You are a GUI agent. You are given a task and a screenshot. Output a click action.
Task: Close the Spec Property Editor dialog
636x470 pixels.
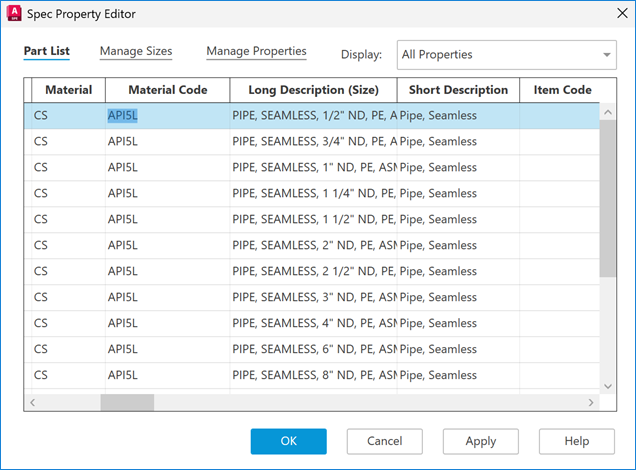click(612, 15)
